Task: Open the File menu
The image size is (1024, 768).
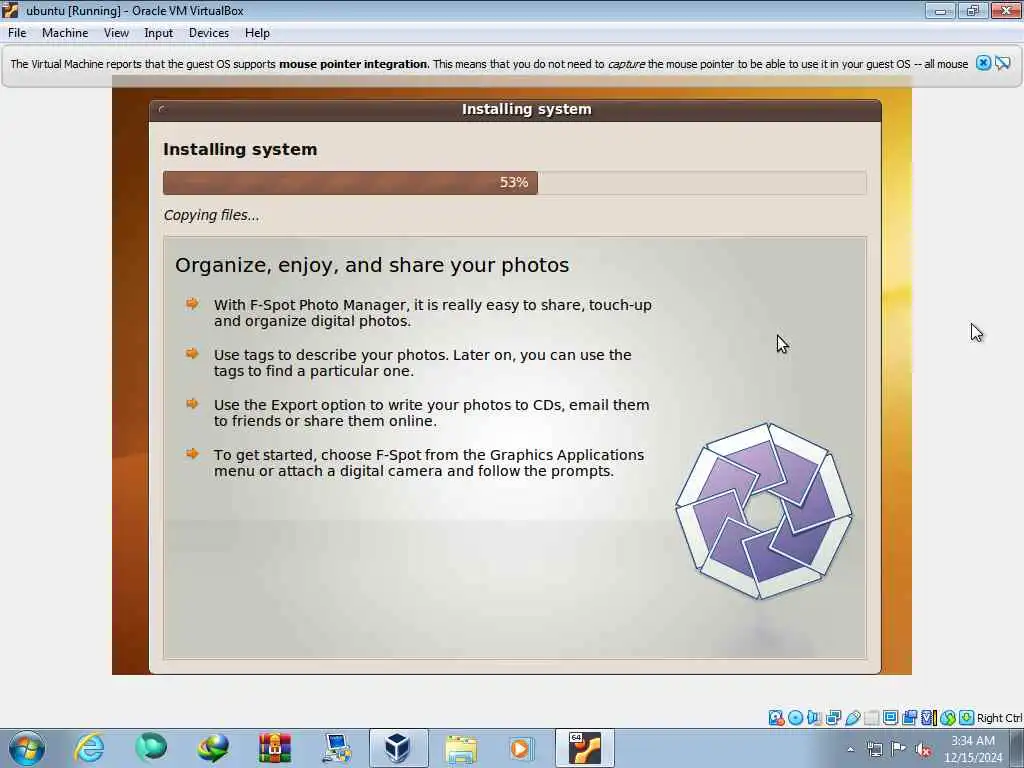Action: coord(17,33)
